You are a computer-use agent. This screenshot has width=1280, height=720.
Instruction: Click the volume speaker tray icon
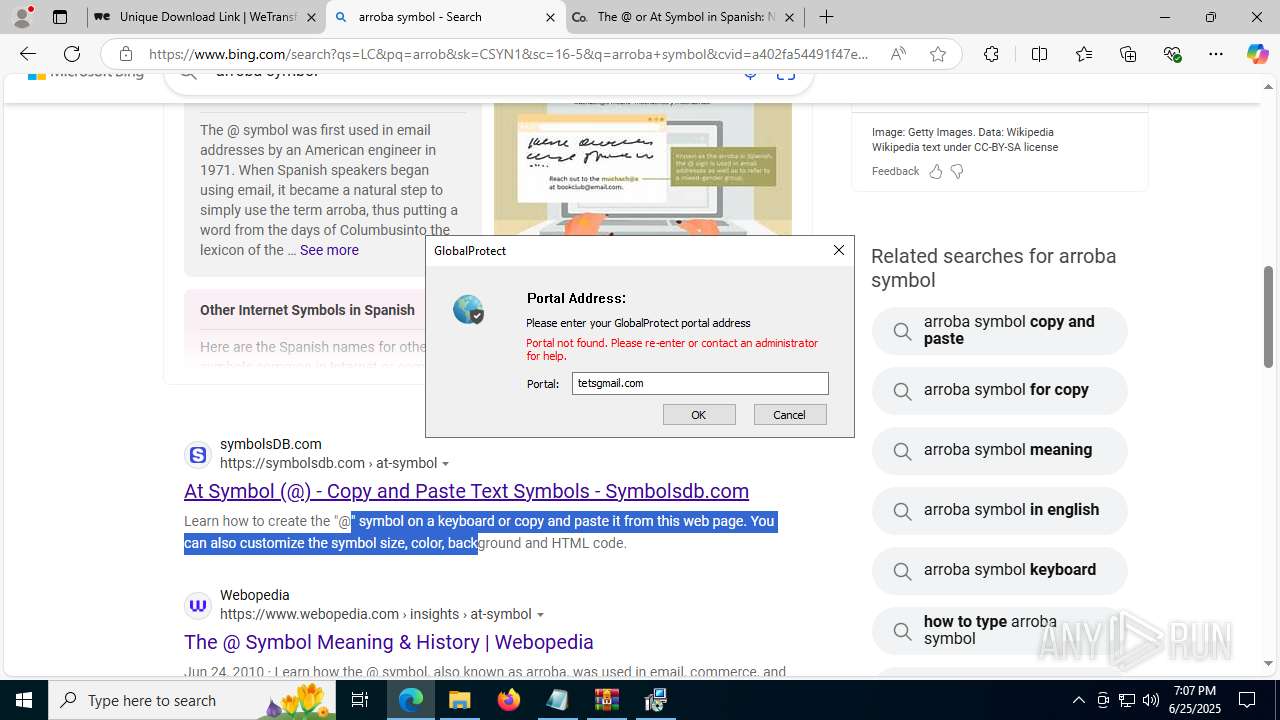[1151, 700]
